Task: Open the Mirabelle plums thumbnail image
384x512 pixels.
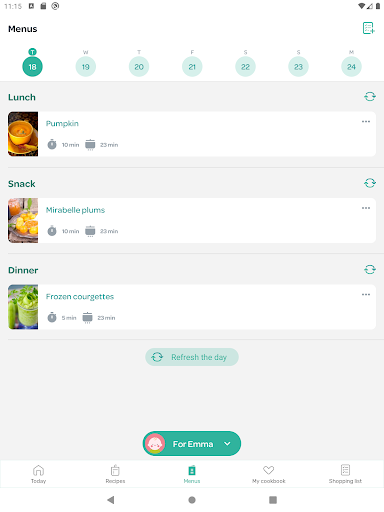Action: point(23,220)
